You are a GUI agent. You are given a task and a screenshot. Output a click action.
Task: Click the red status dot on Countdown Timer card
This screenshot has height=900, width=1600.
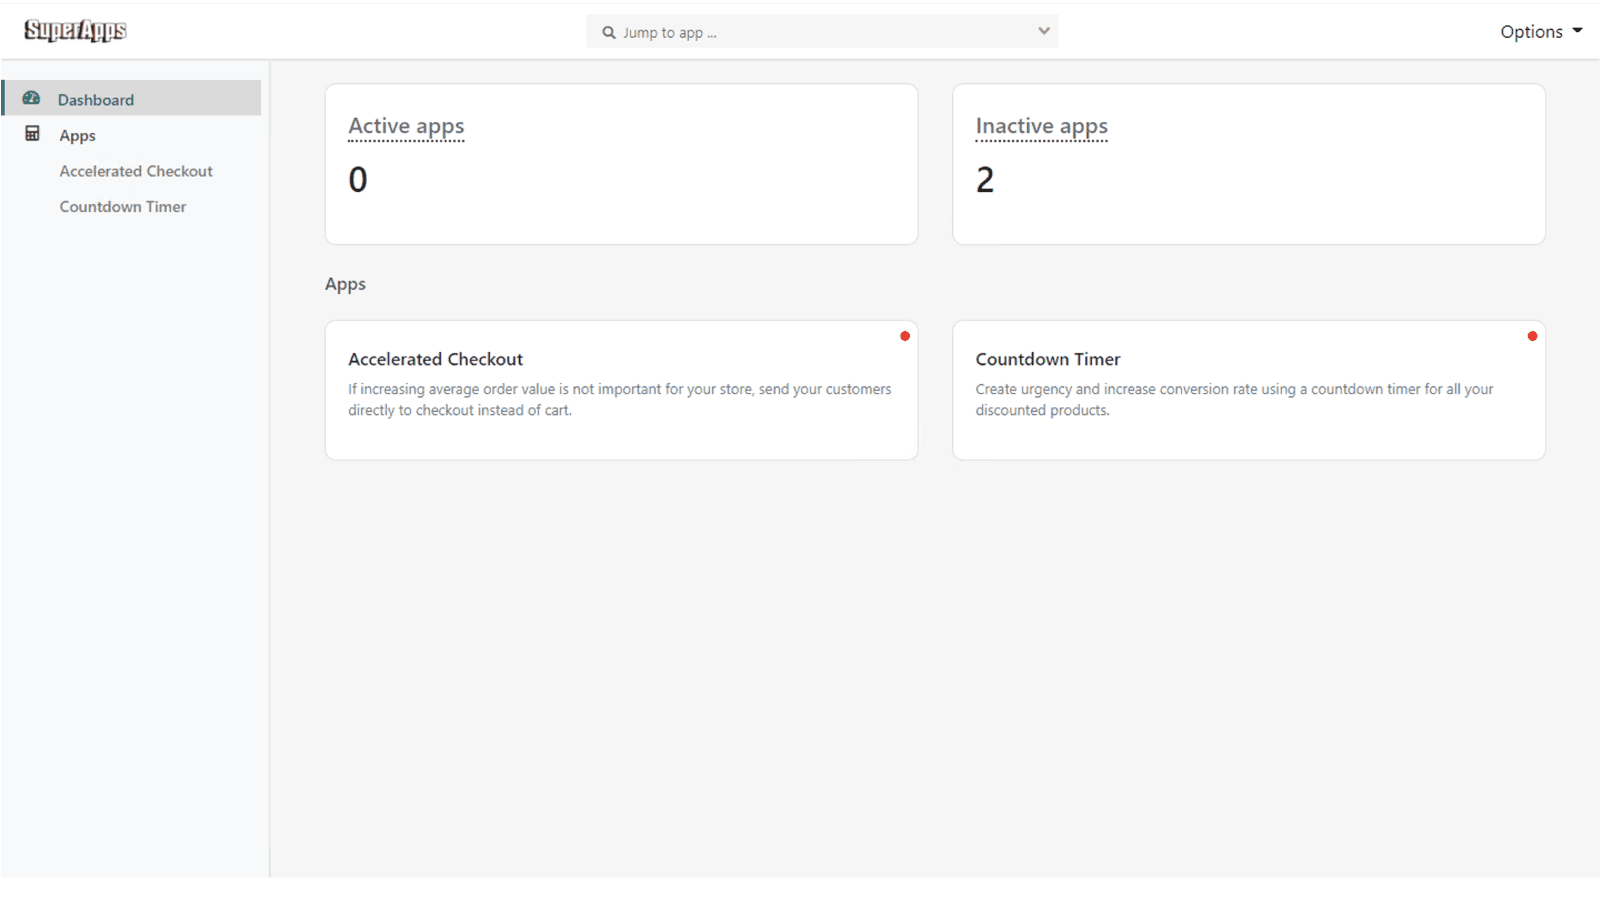click(1532, 337)
